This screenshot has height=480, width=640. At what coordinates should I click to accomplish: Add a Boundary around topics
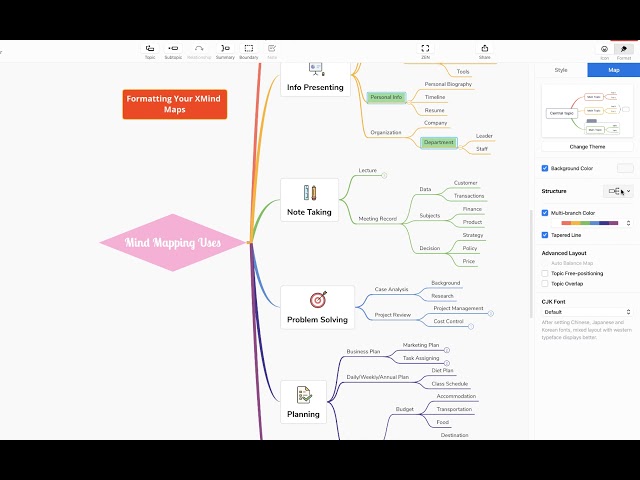point(249,51)
